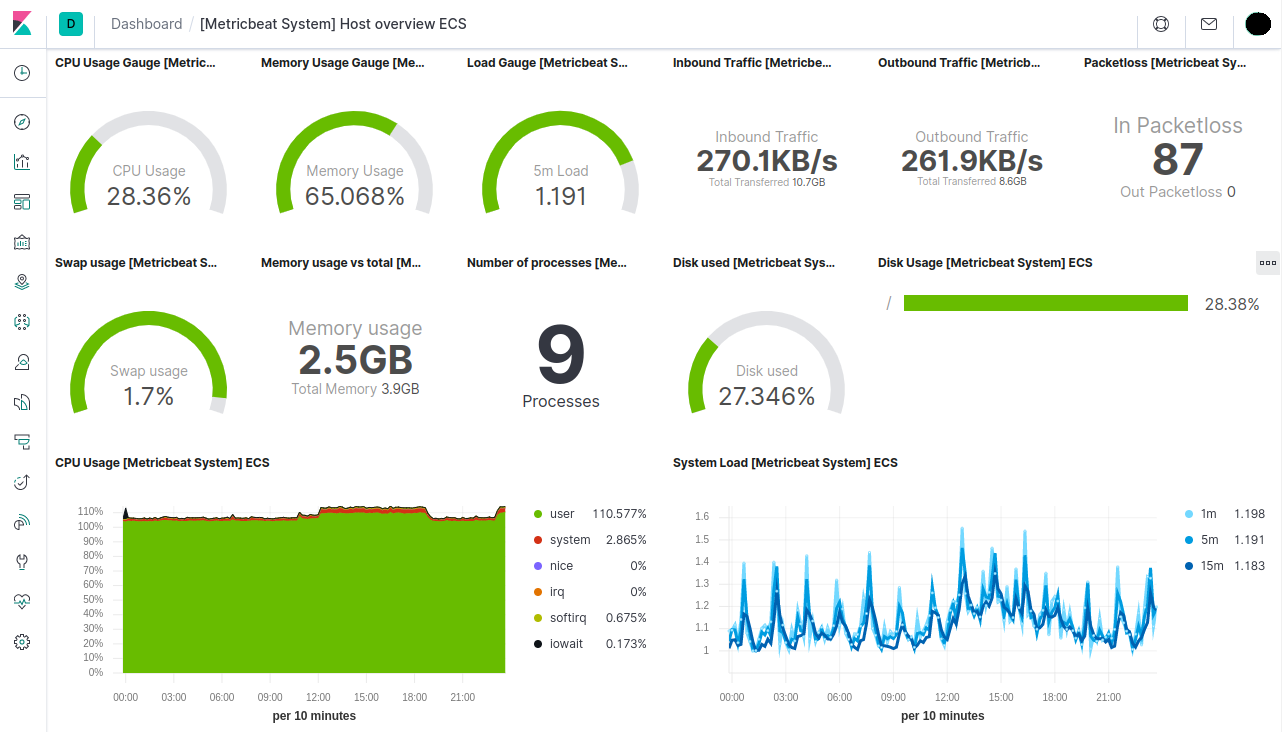The height and width of the screenshot is (732, 1282).
Task: Toggle the system series in CPU legend
Action: (569, 540)
